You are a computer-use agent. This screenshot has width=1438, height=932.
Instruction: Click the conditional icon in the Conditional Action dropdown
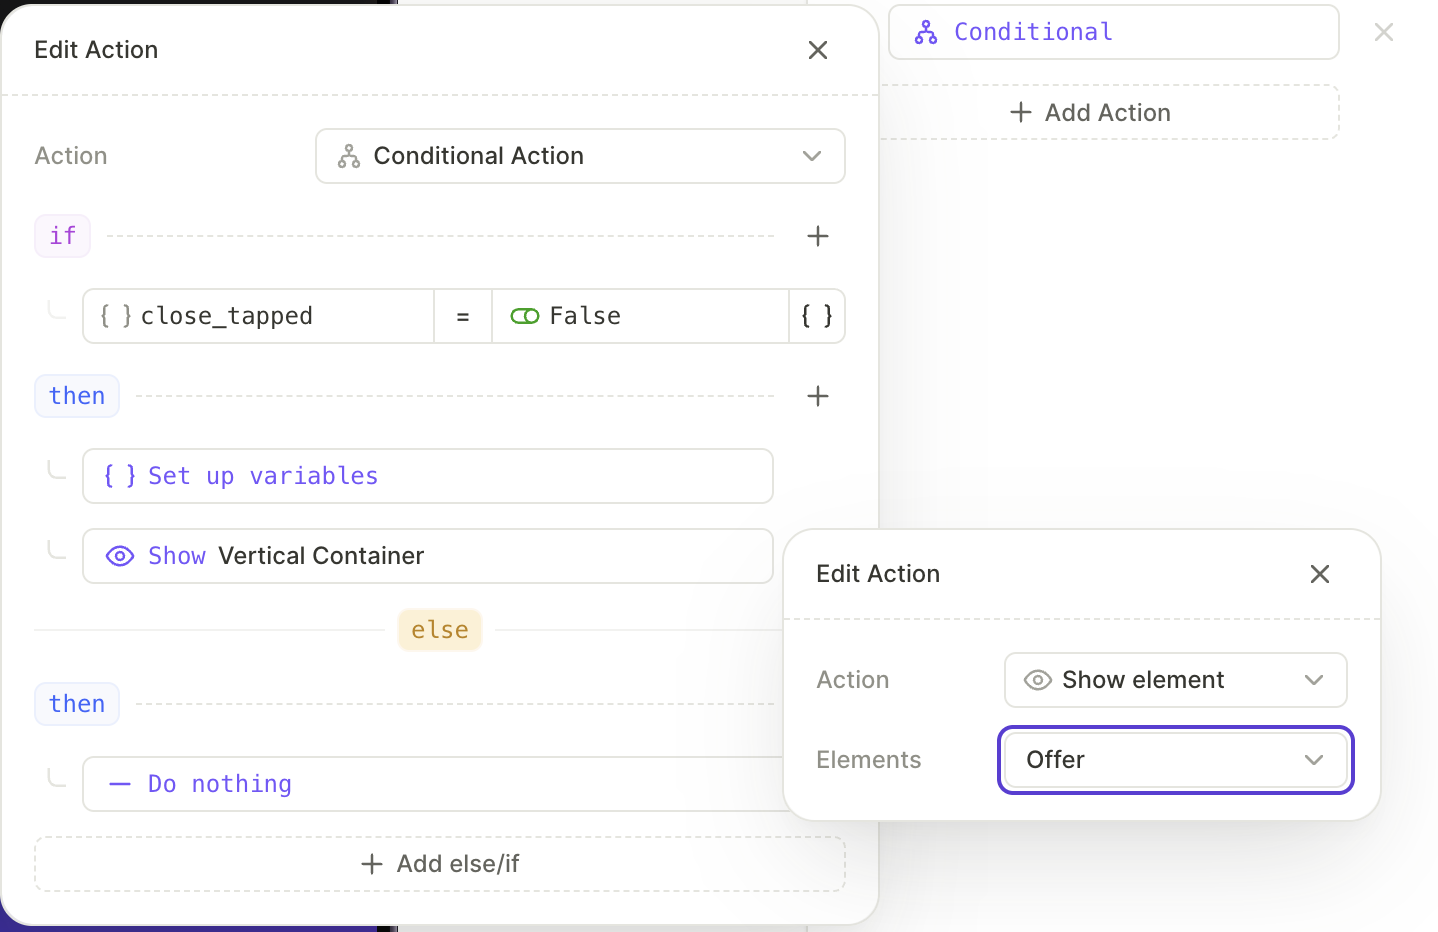point(349,156)
